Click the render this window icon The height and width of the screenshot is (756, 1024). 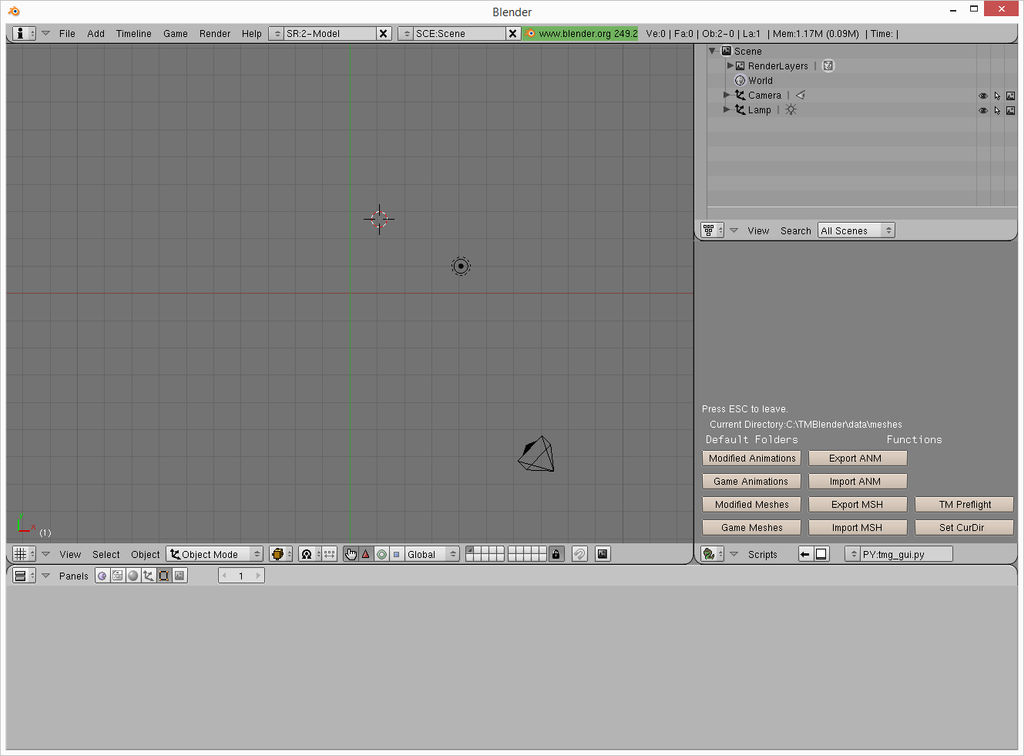pyautogui.click(x=602, y=554)
